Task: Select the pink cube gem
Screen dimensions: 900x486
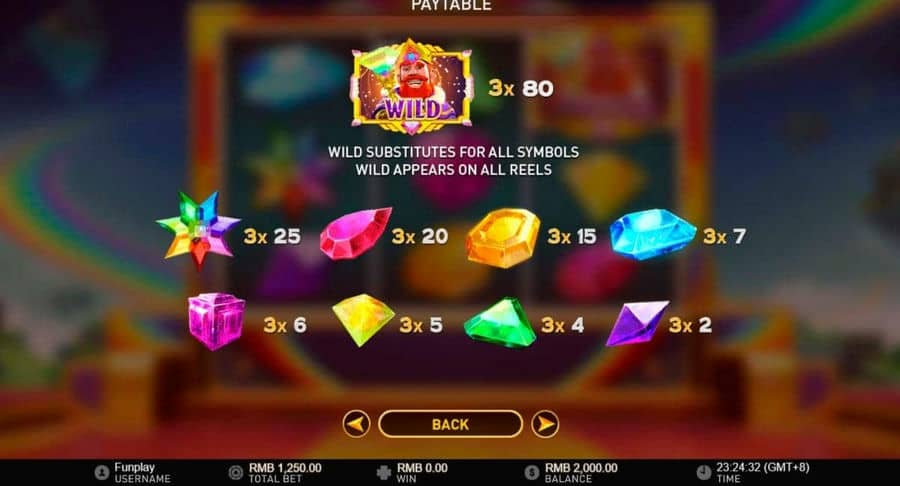Action: 216,321
